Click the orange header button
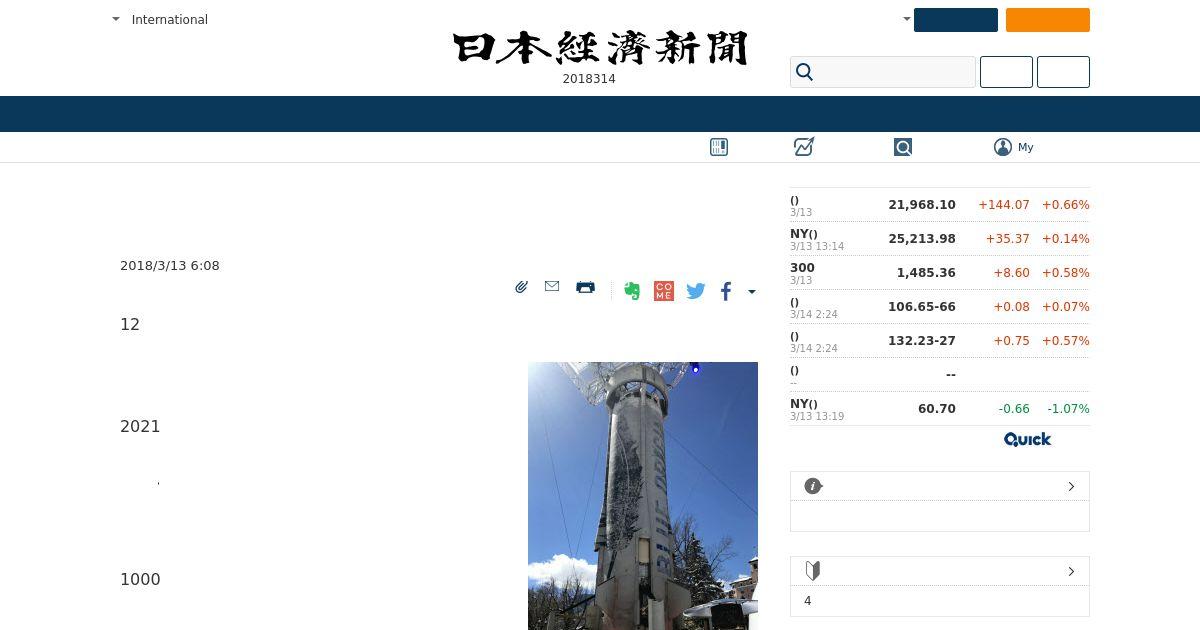 pyautogui.click(x=1048, y=20)
